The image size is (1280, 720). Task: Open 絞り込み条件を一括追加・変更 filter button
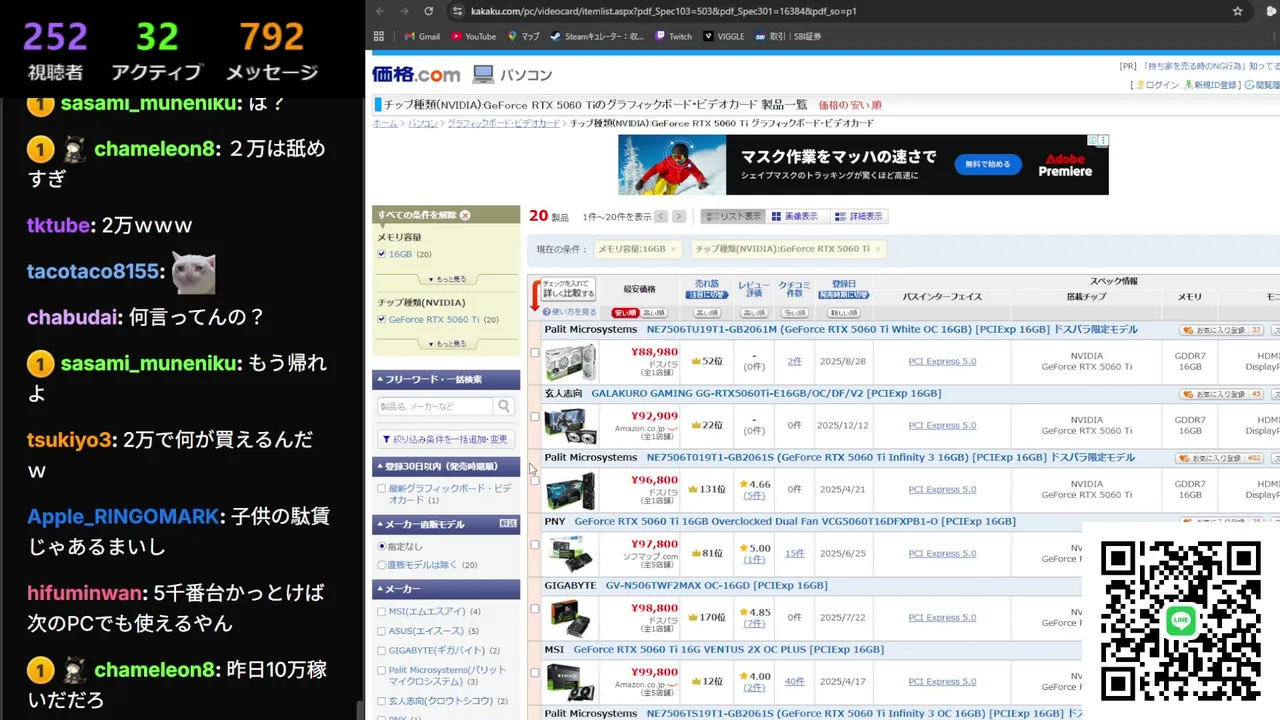click(x=445, y=438)
